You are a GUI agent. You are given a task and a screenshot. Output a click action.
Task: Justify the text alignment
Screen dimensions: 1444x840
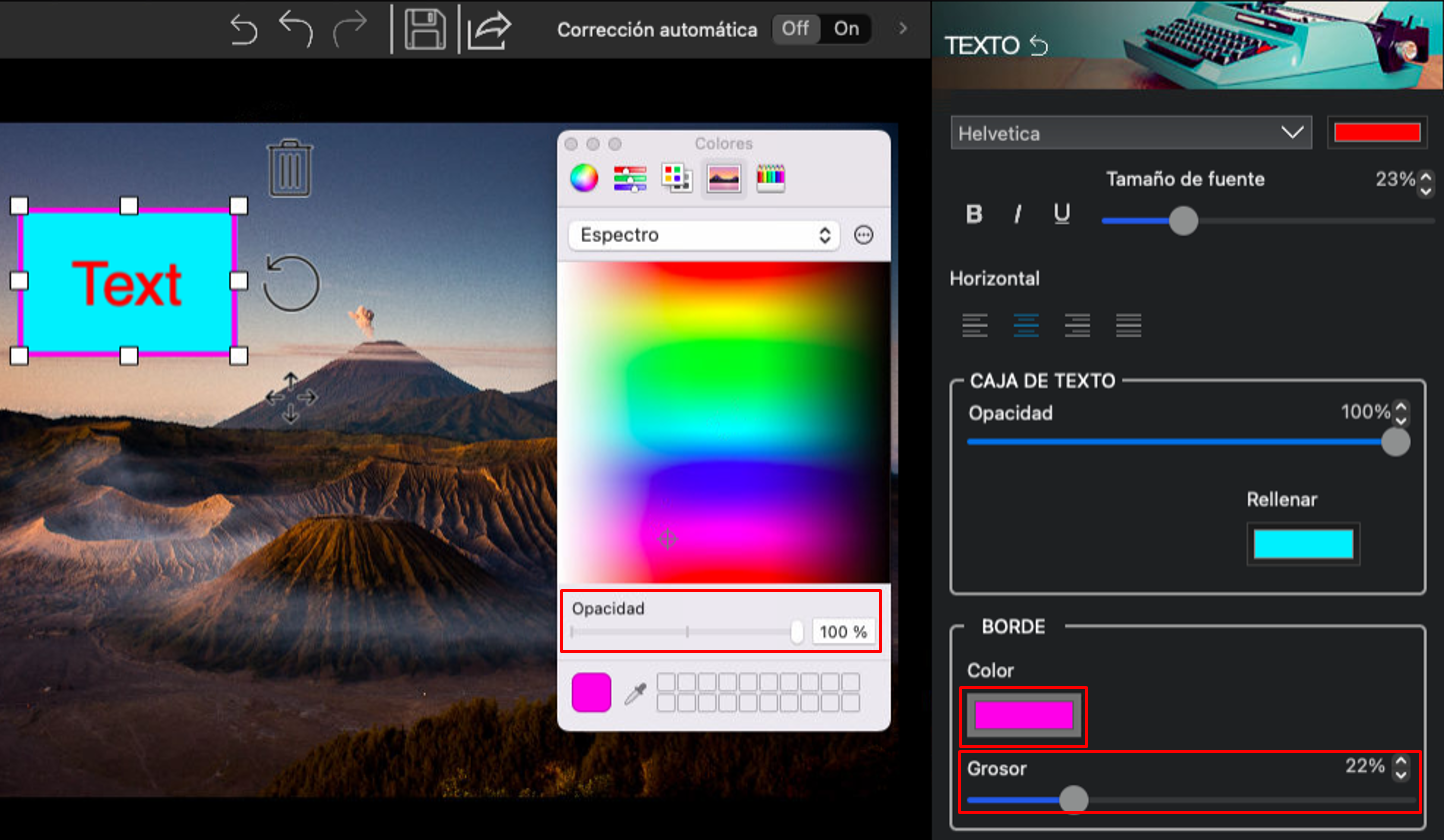(x=1128, y=324)
